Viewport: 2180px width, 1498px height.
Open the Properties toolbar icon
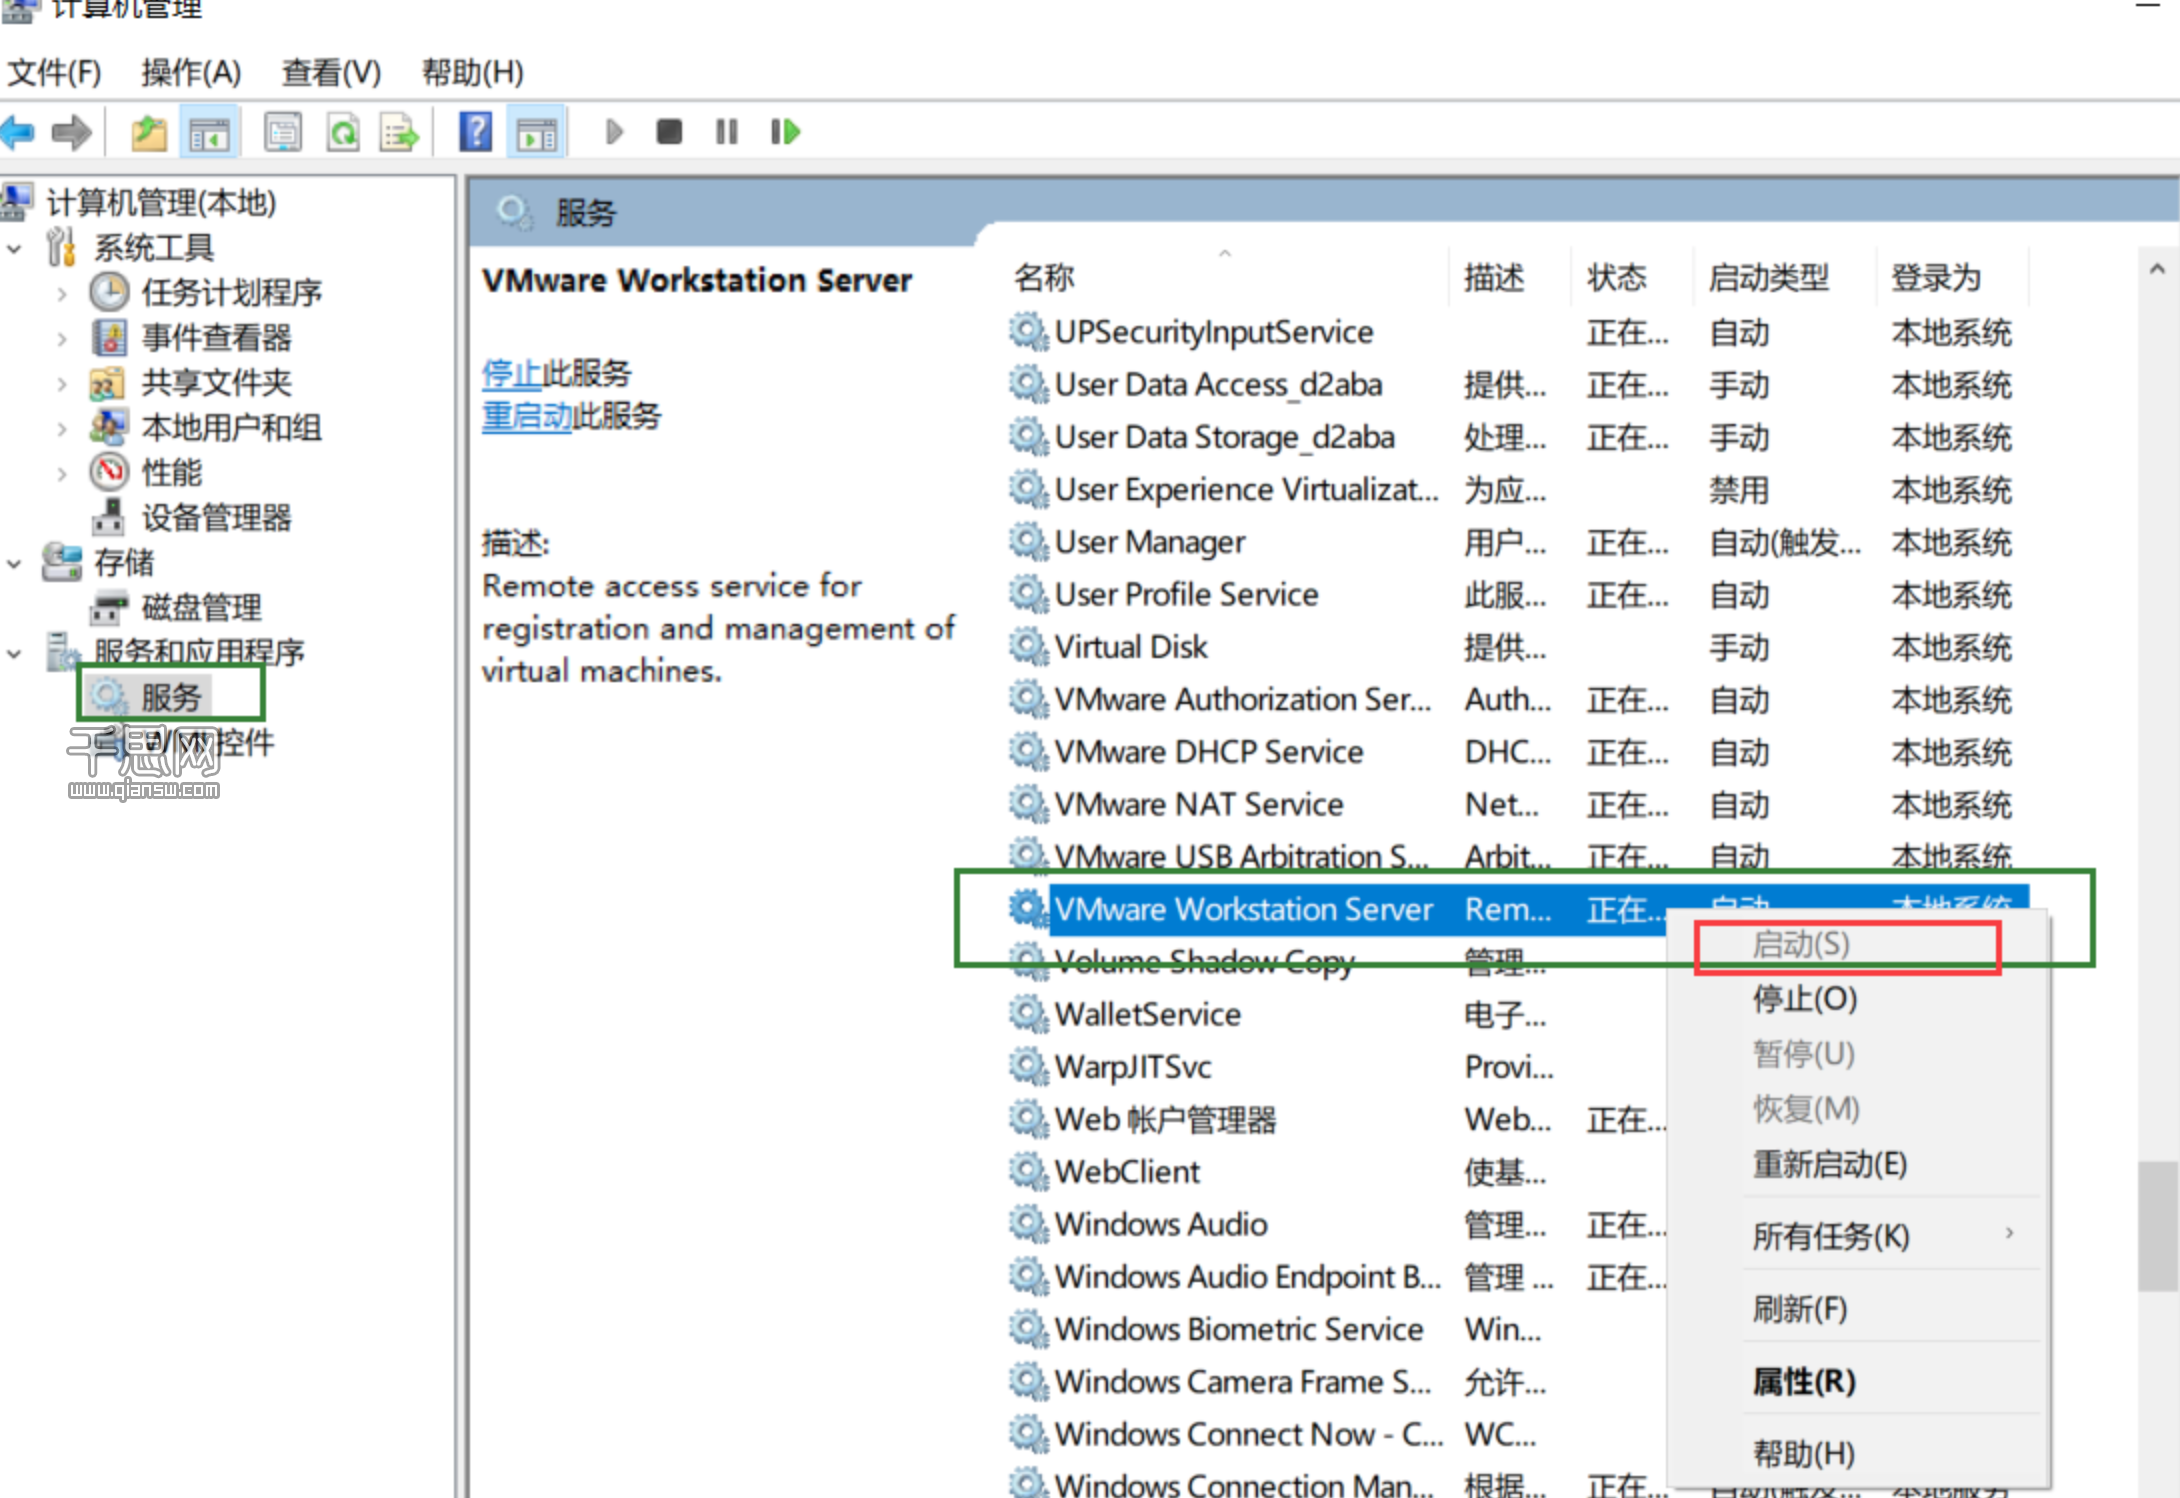tap(283, 132)
